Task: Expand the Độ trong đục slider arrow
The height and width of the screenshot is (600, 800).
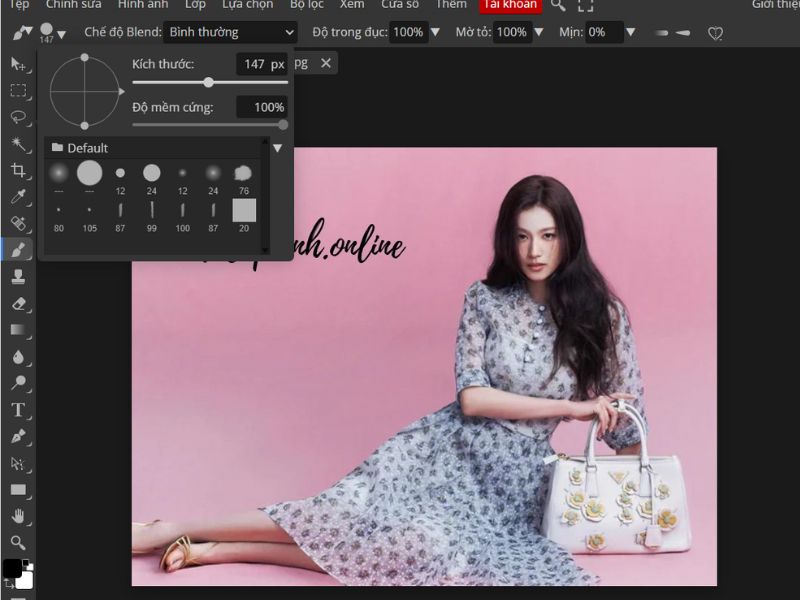Action: click(x=435, y=32)
